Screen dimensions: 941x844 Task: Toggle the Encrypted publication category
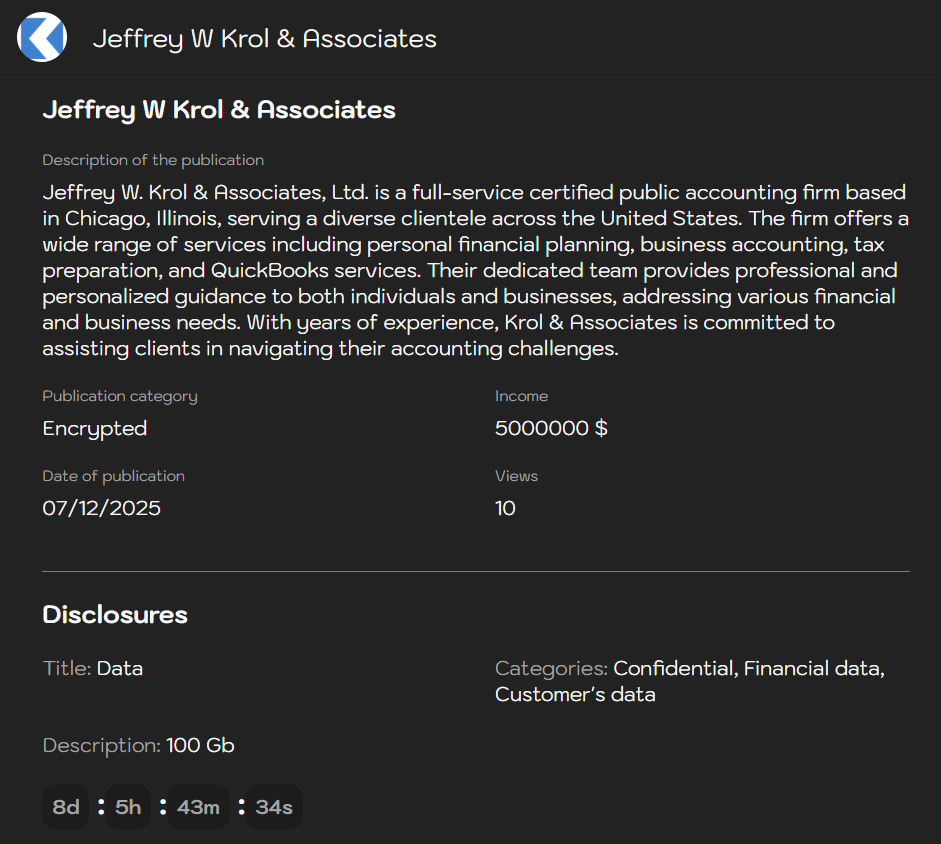pos(95,428)
